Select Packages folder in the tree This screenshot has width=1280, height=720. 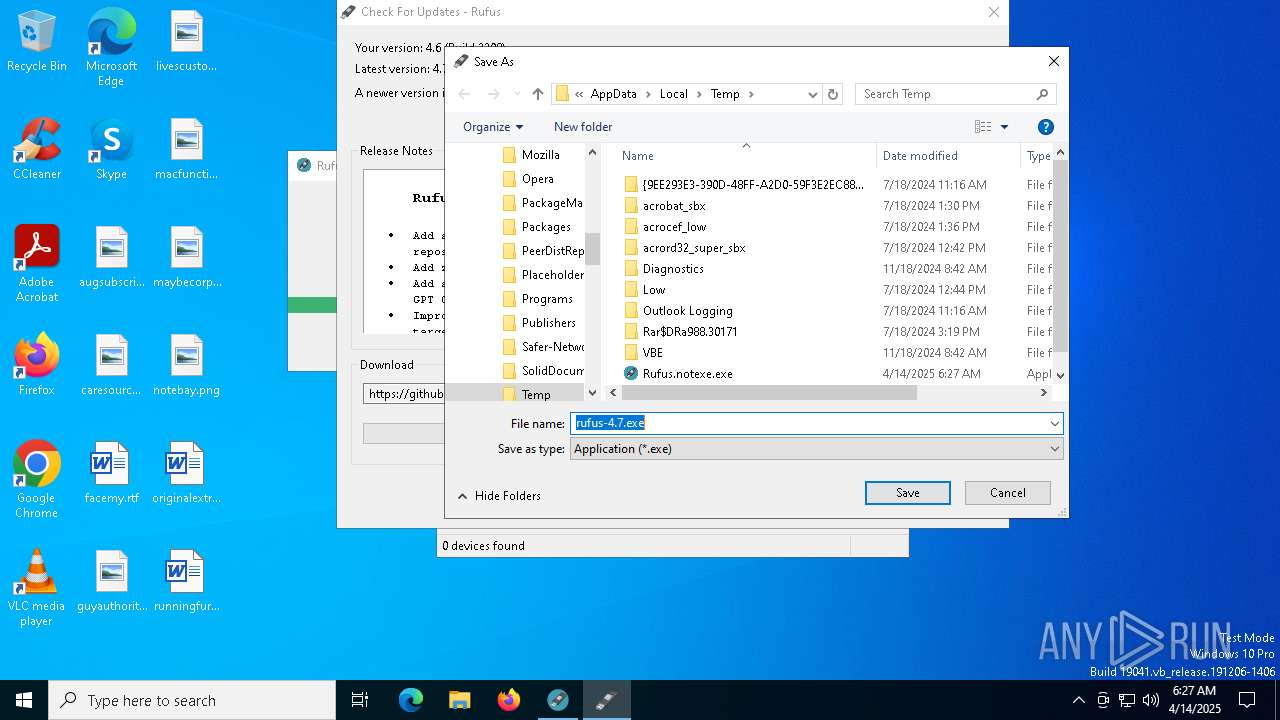[546, 227]
